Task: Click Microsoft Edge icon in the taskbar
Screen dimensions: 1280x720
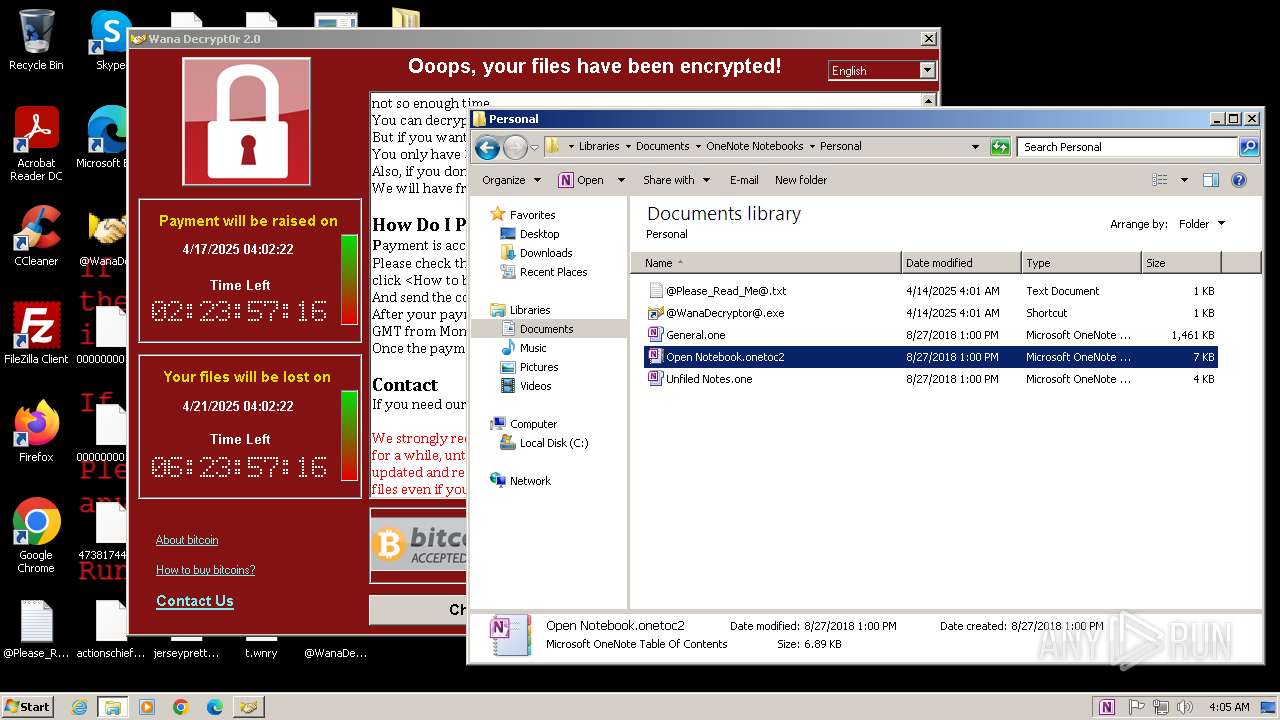Action: click(214, 707)
